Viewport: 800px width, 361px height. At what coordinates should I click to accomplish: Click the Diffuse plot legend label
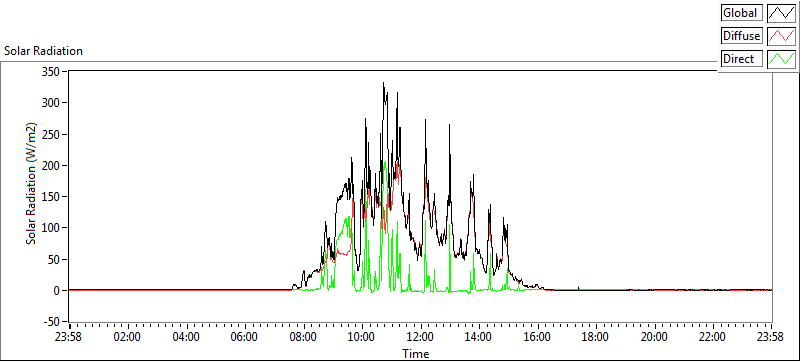741,36
